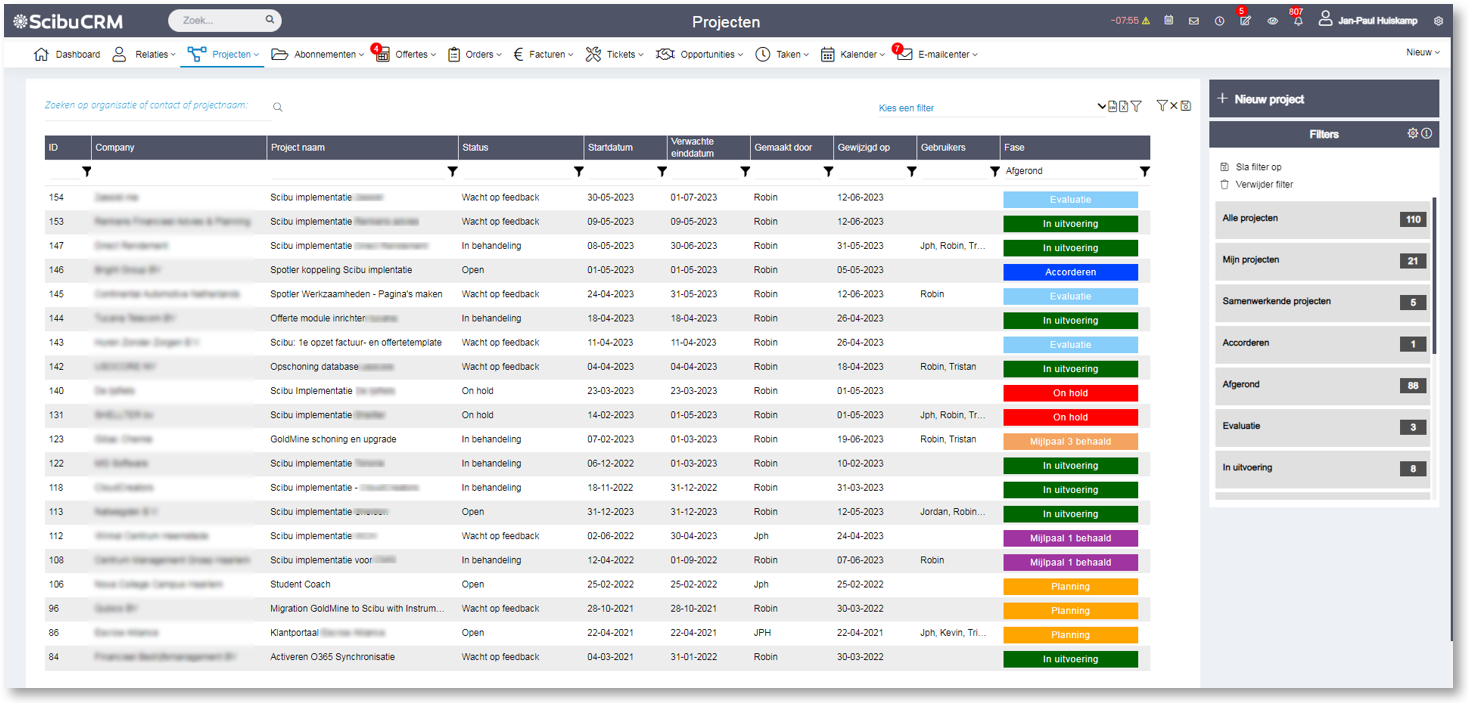The width and height of the screenshot is (1468, 703).
Task: Click the filter funnel under Gewijzigd op column
Action: click(x=911, y=172)
